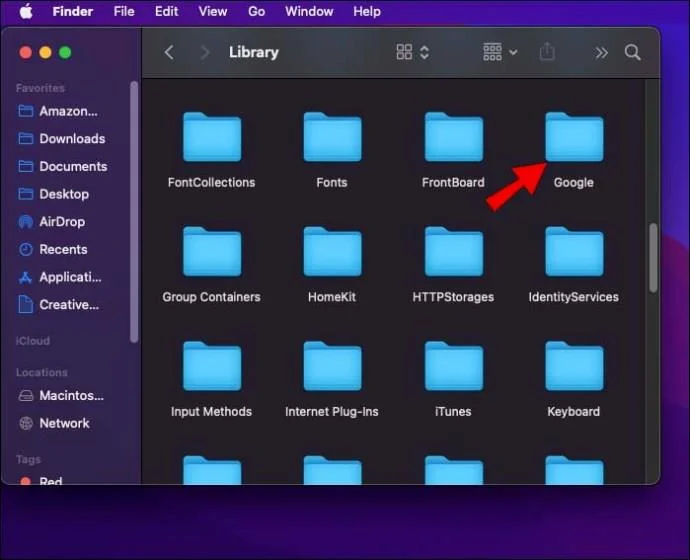Open the Go menu
The height and width of the screenshot is (560, 690).
(257, 11)
